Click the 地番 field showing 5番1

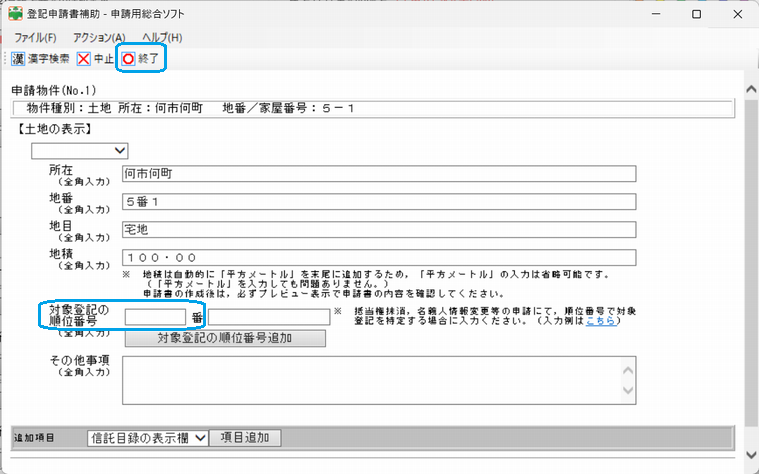tap(378, 201)
